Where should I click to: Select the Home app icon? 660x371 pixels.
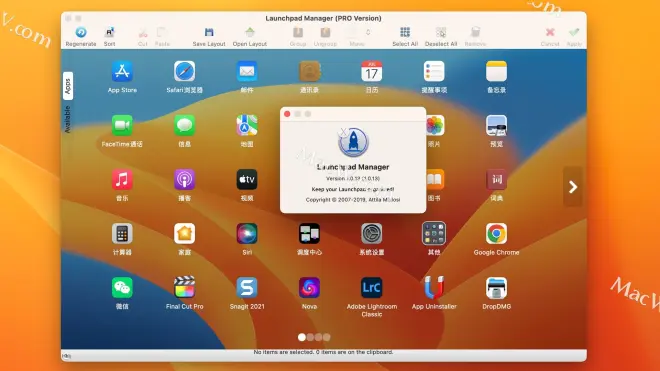(x=184, y=234)
